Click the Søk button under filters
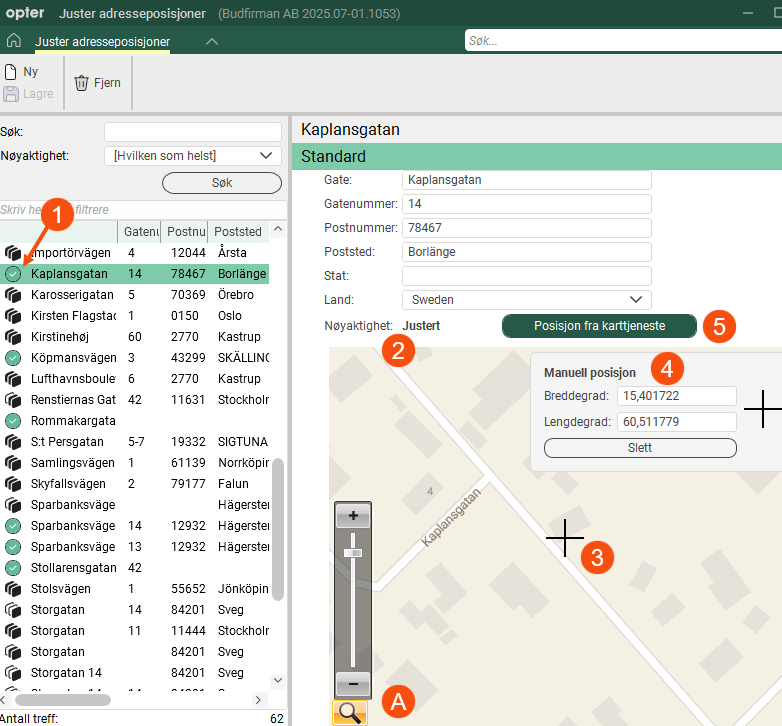 (x=221, y=183)
